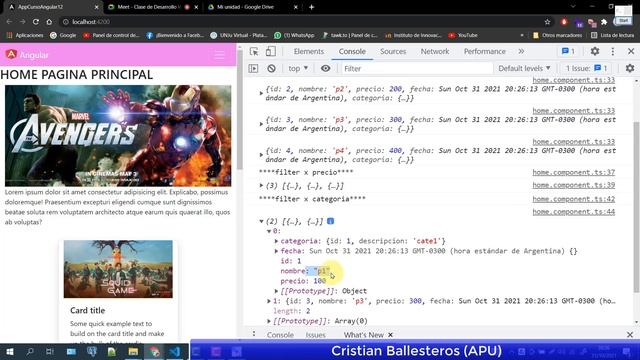Screen dimensions: 640x360
Task: Expand the categoria property
Action: [x=276, y=241]
